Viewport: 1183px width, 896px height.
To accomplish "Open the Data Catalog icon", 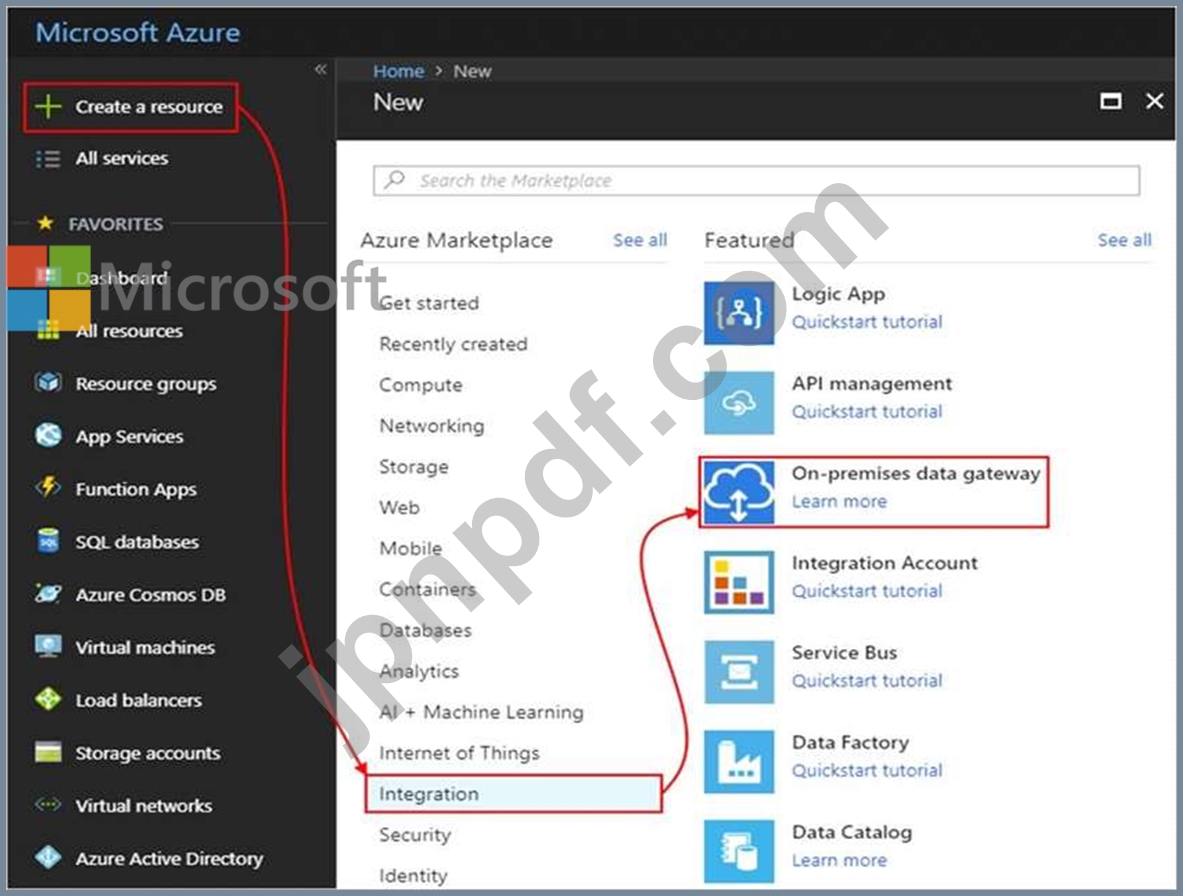I will click(739, 851).
